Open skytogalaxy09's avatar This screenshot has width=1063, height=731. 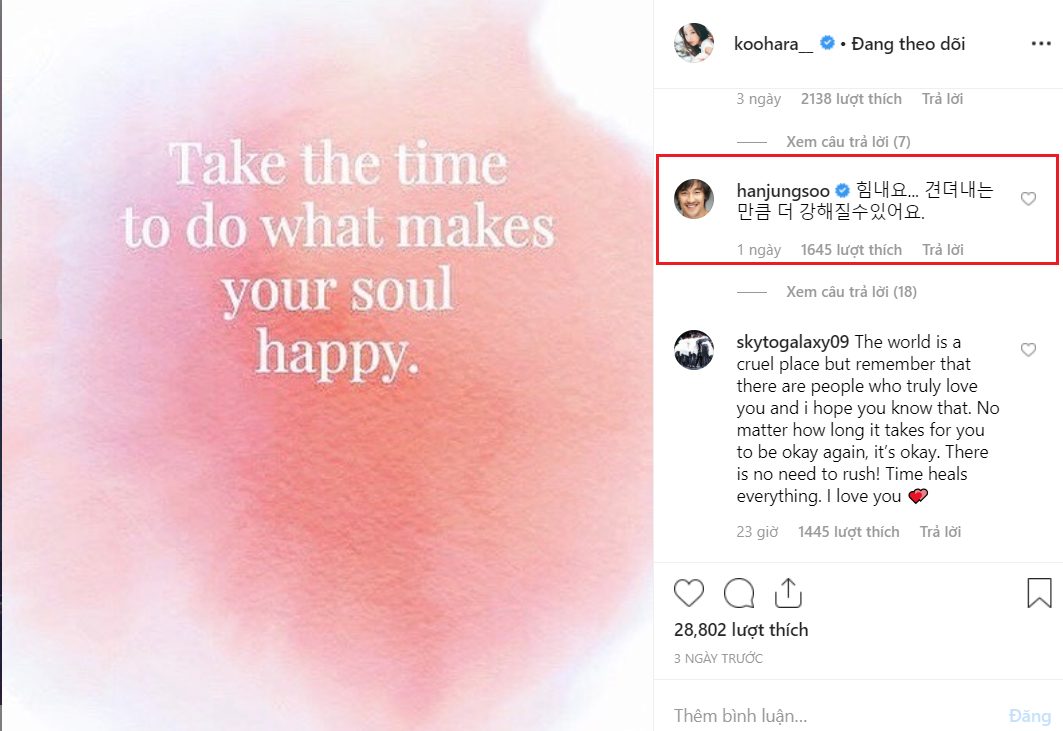tap(694, 350)
